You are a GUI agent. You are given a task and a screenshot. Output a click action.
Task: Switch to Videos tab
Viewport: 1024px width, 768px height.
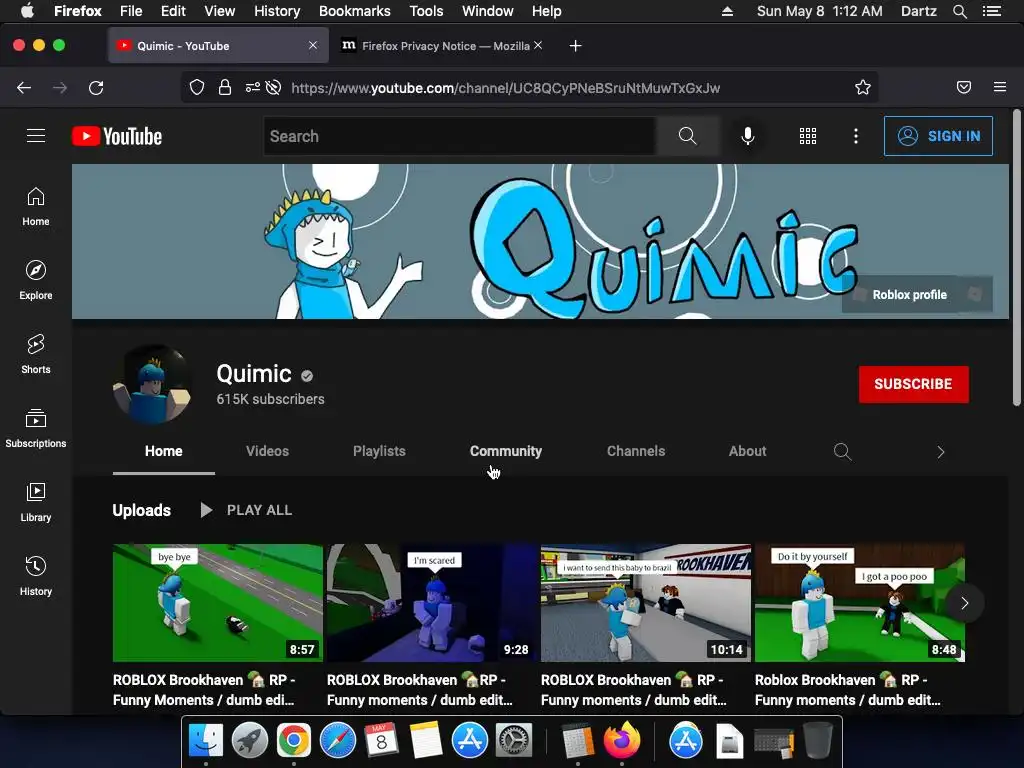[267, 451]
